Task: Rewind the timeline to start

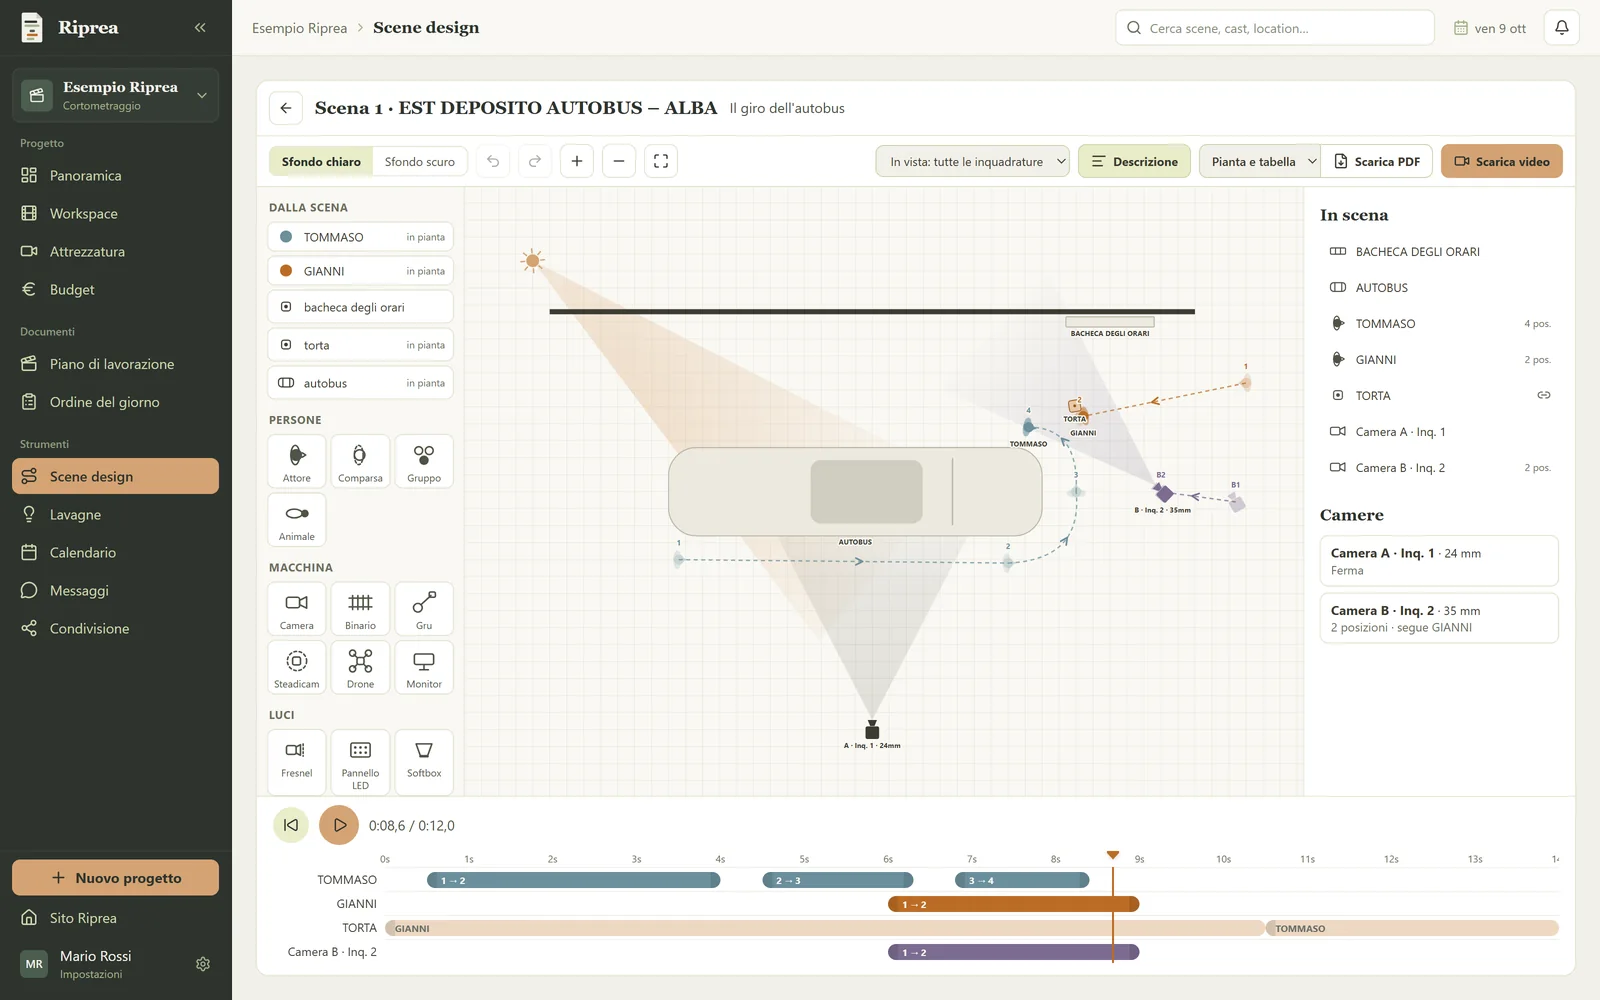Action: coord(291,825)
